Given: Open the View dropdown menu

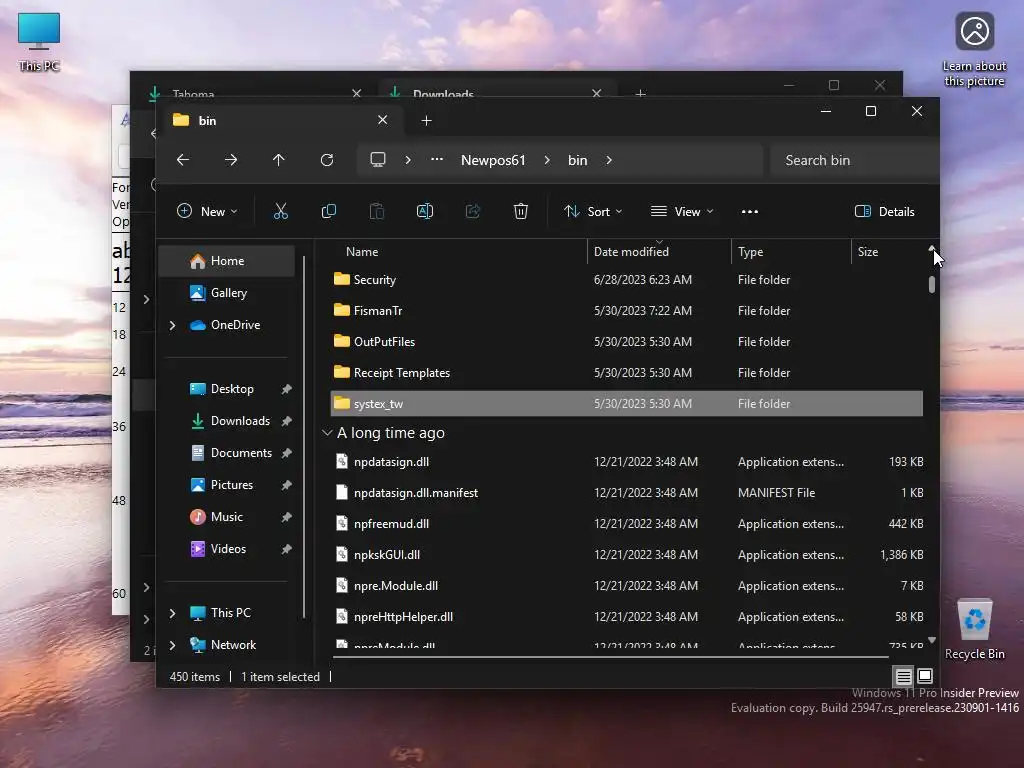Looking at the screenshot, I should point(682,212).
